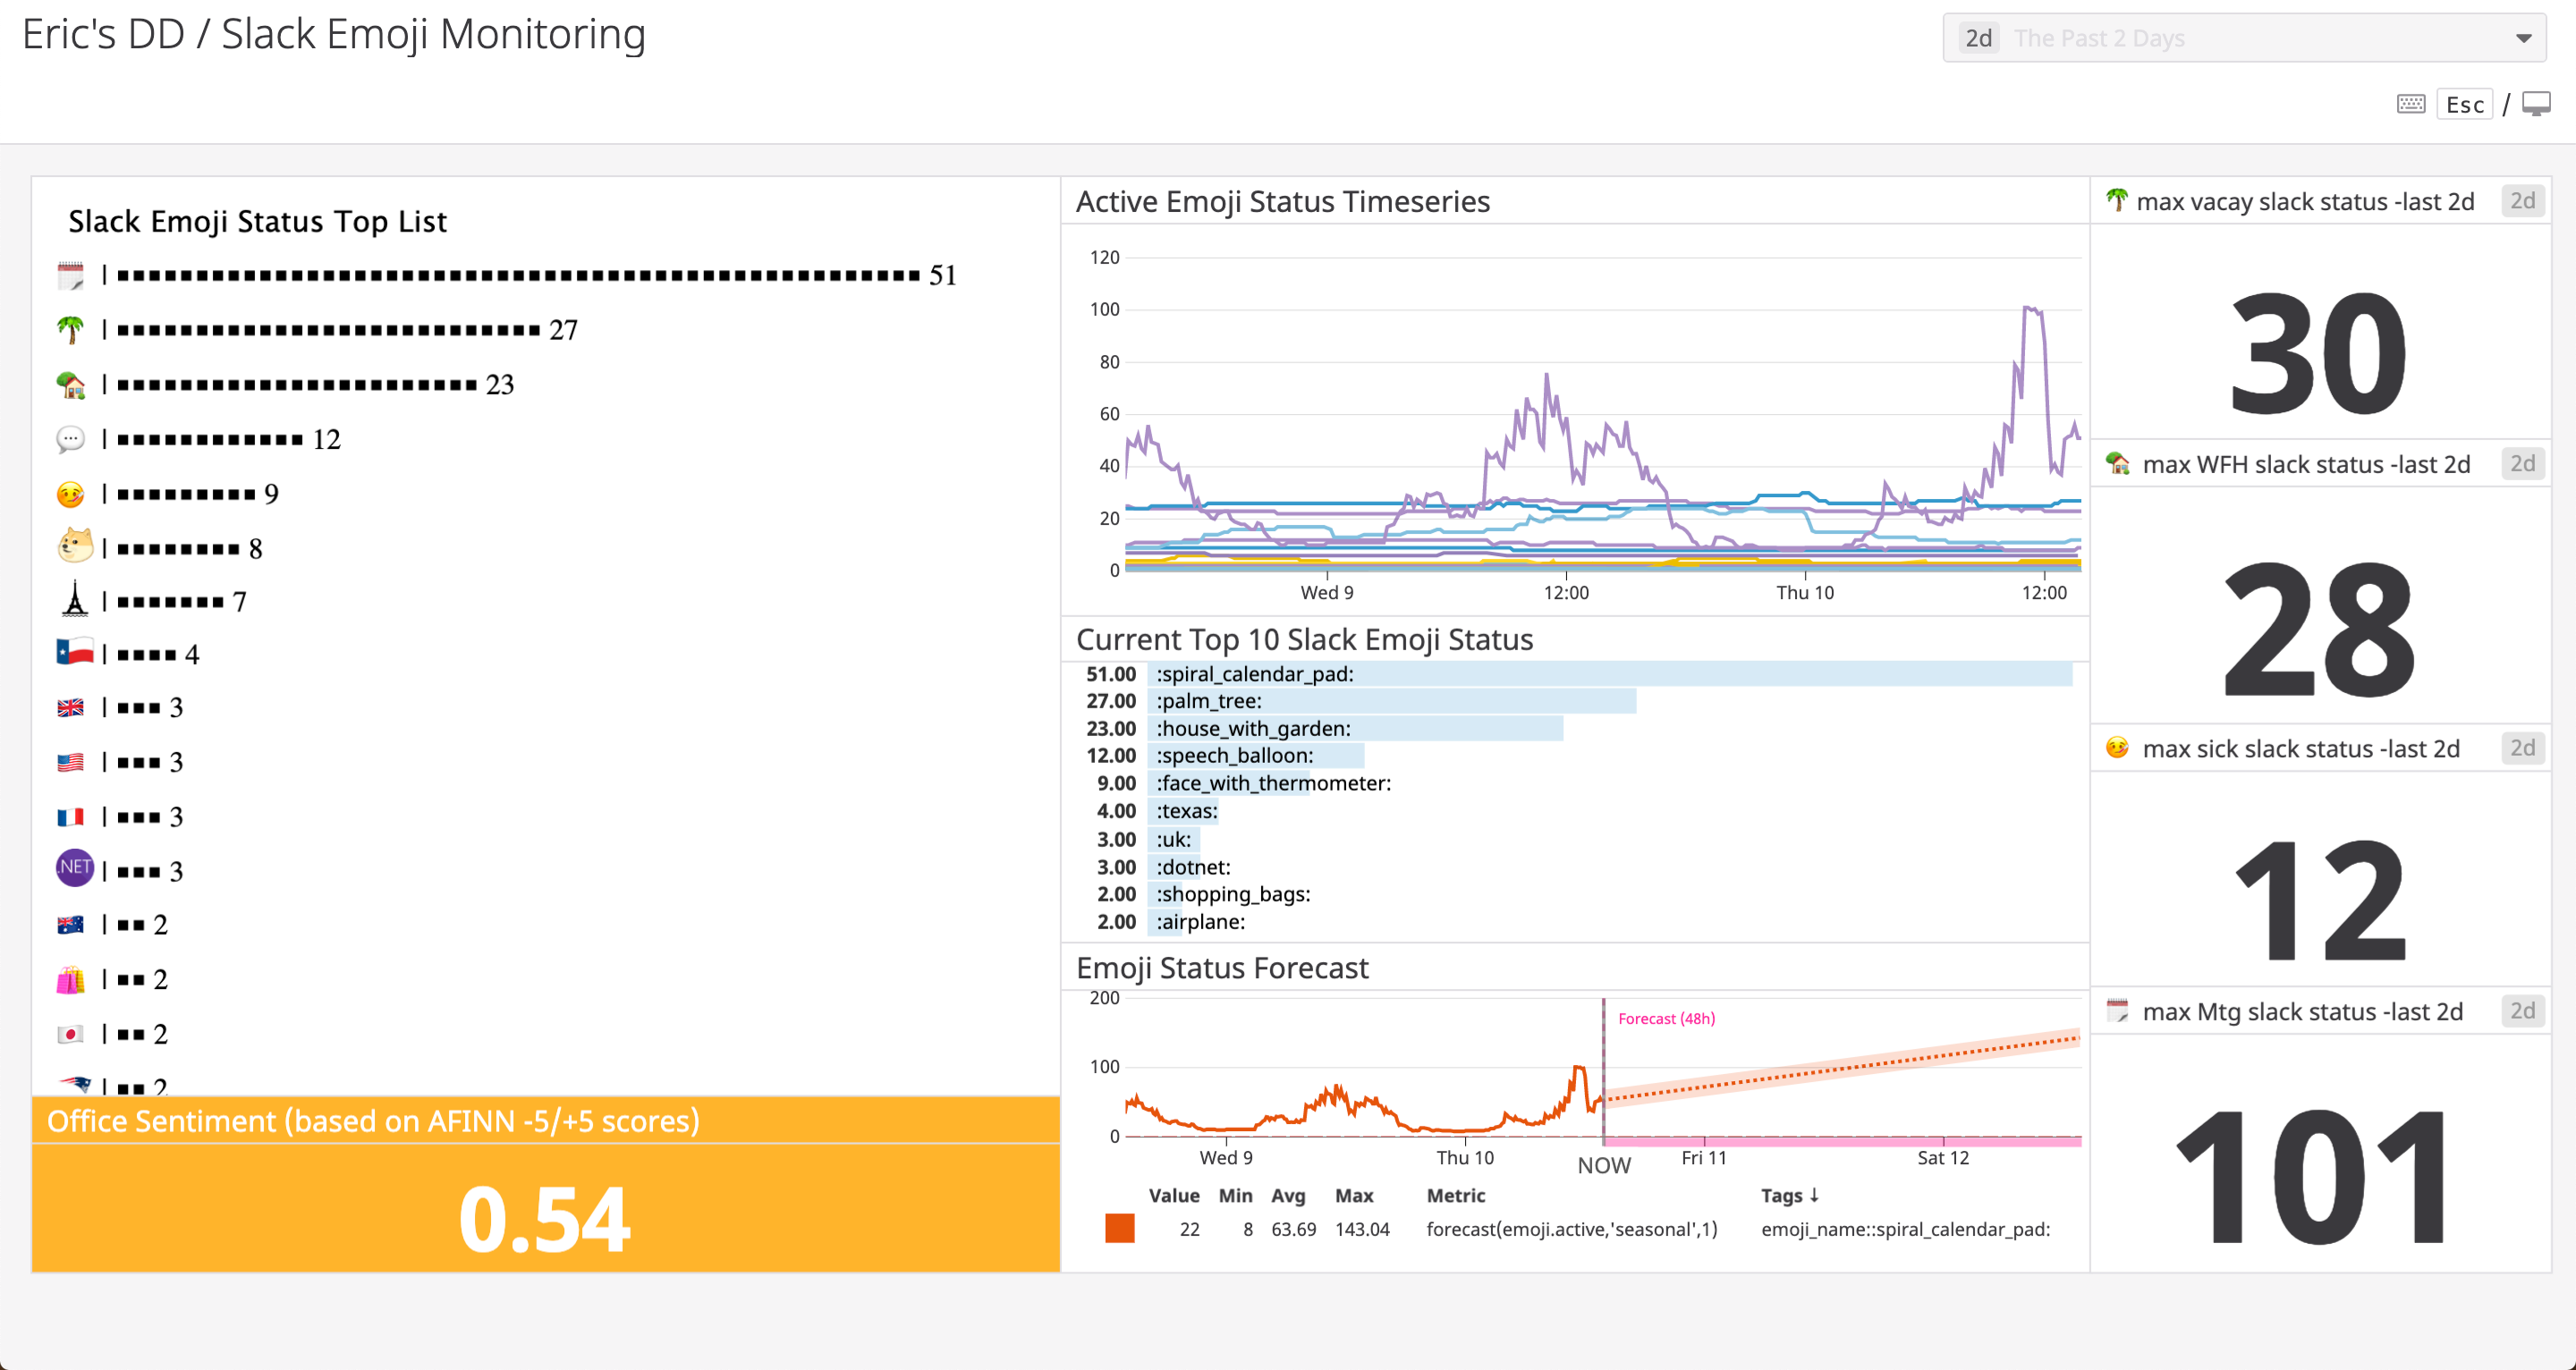The width and height of the screenshot is (2576, 1370).
Task: Click the Metric column header in forecast legend
Action: tap(1456, 1195)
